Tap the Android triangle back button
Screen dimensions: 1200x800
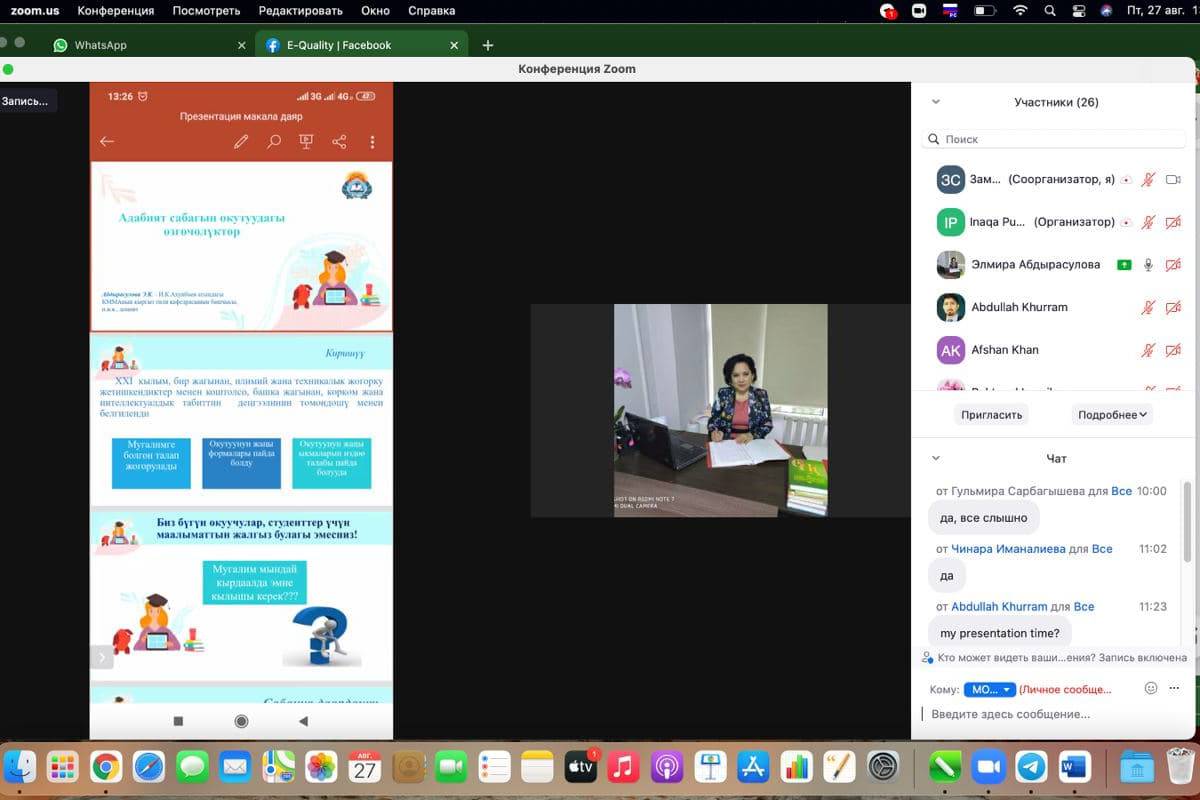(303, 721)
